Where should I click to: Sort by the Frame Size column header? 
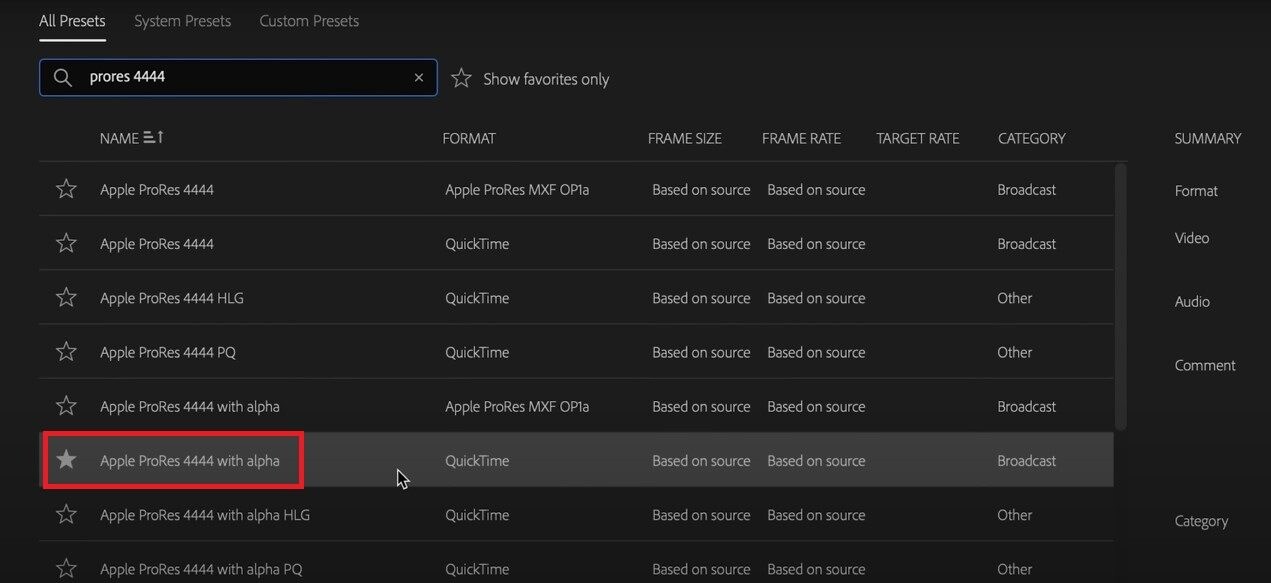tap(685, 139)
